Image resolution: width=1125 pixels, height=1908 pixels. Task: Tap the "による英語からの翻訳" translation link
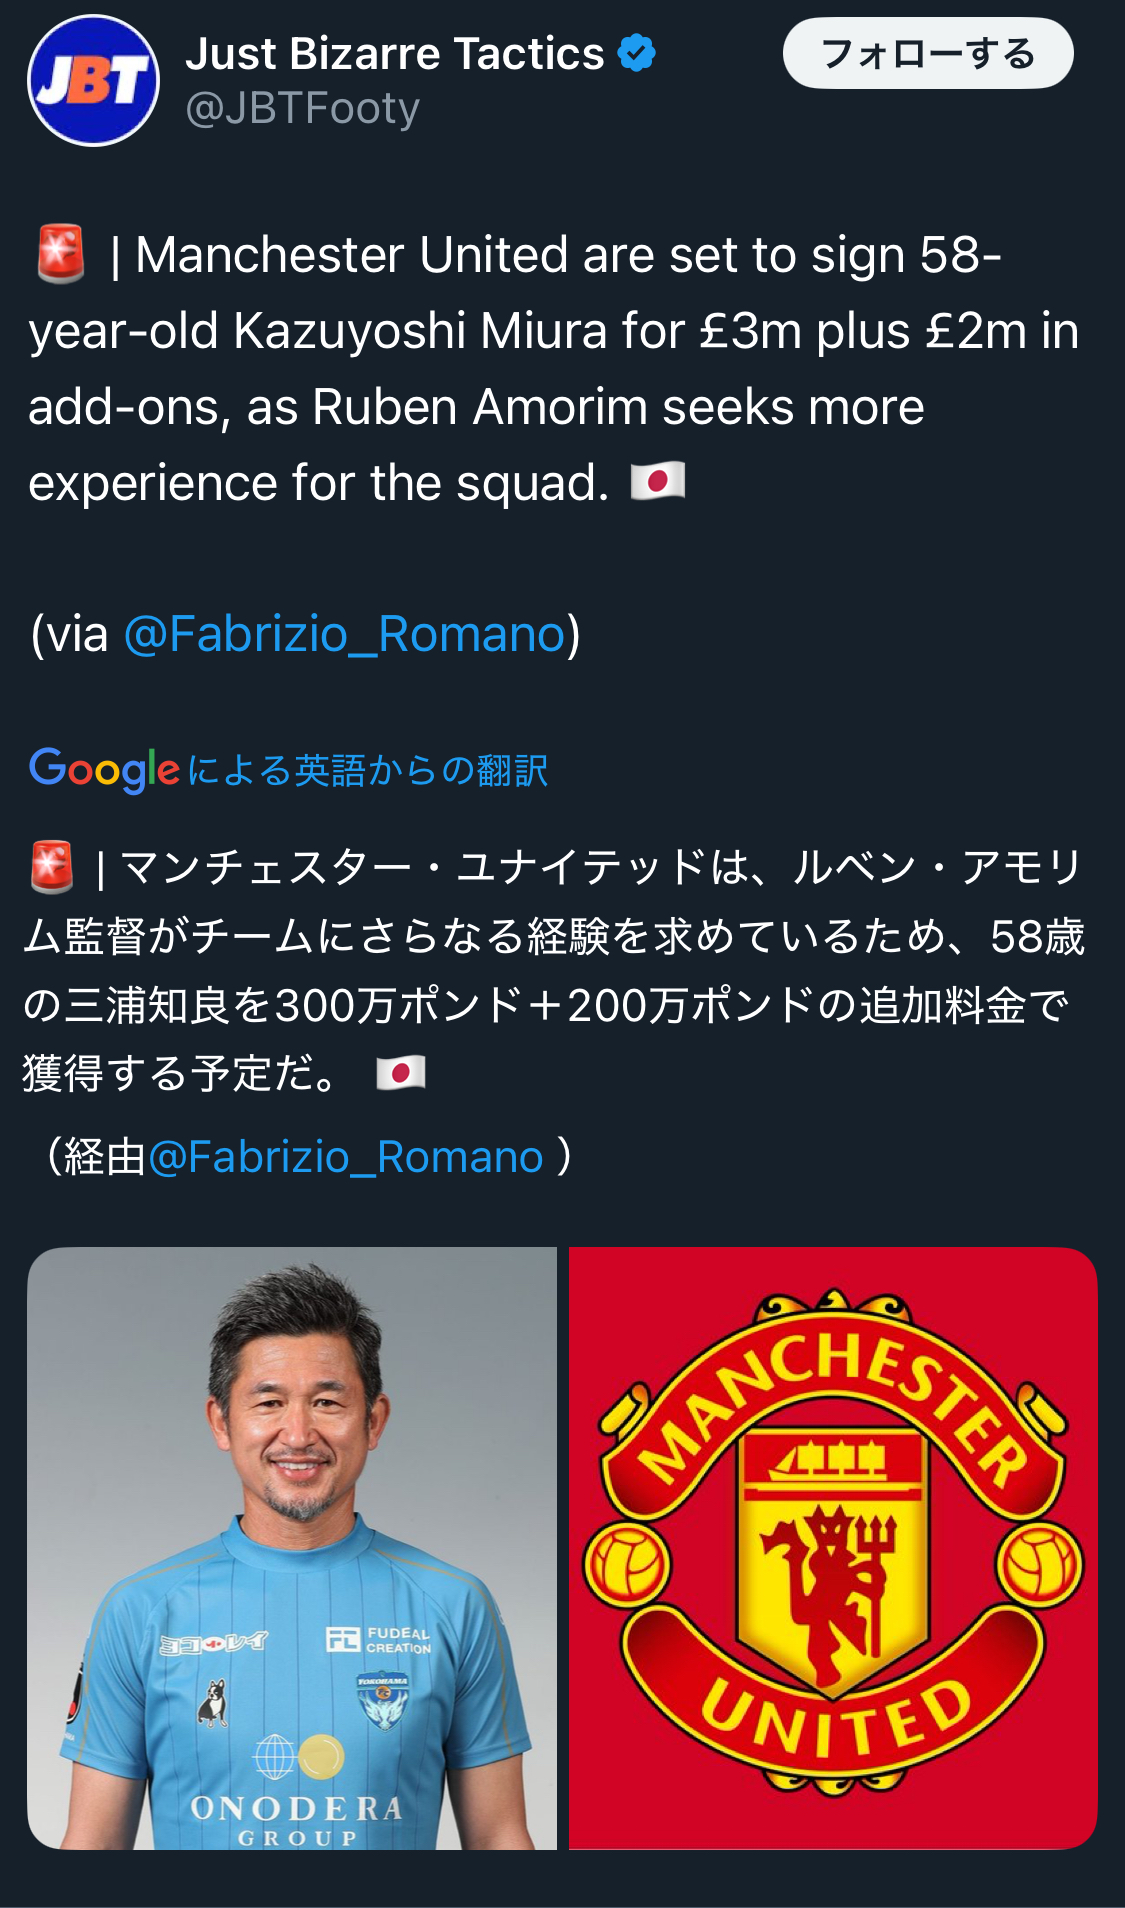pyautogui.click(x=367, y=770)
